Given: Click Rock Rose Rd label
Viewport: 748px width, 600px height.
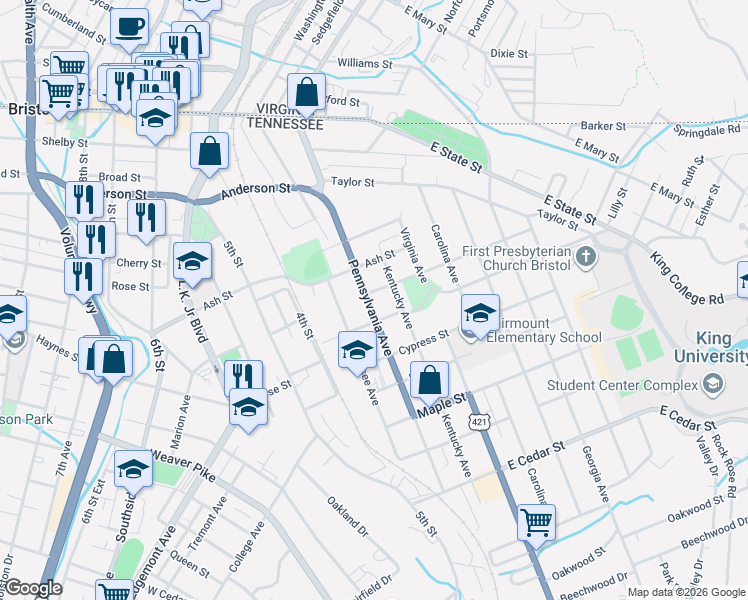Looking at the screenshot, I should click(724, 466).
